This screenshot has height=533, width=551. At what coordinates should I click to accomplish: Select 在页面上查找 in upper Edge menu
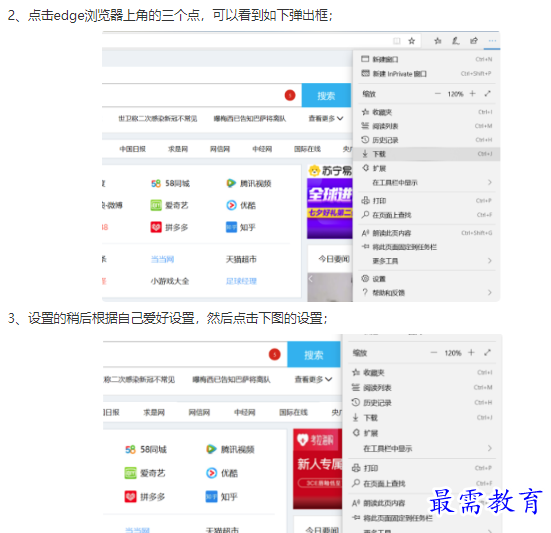tap(427, 215)
